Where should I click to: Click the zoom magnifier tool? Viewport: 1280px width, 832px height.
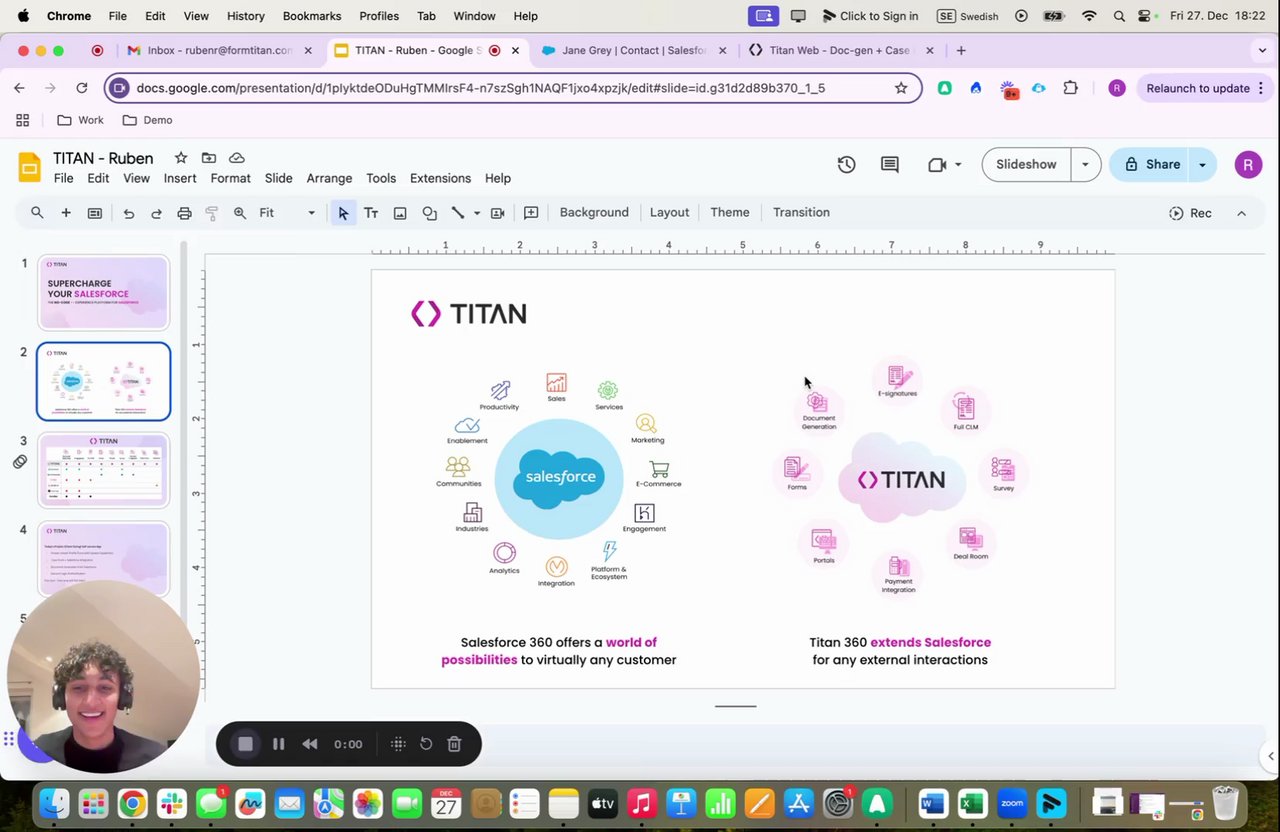coord(240,213)
